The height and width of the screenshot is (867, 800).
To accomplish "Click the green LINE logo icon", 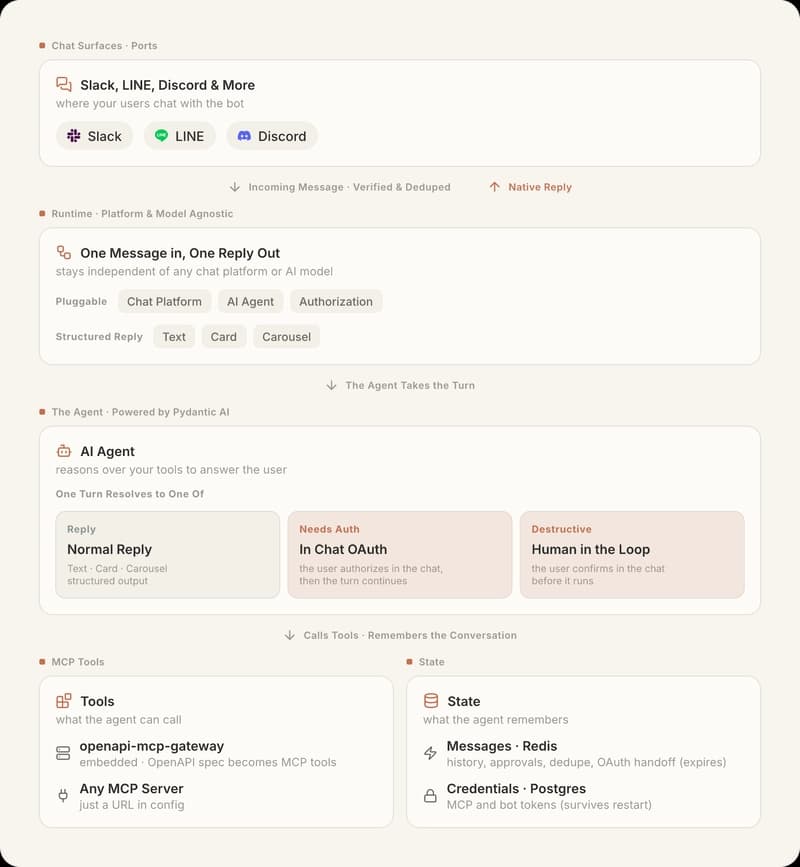I will [x=161, y=135].
